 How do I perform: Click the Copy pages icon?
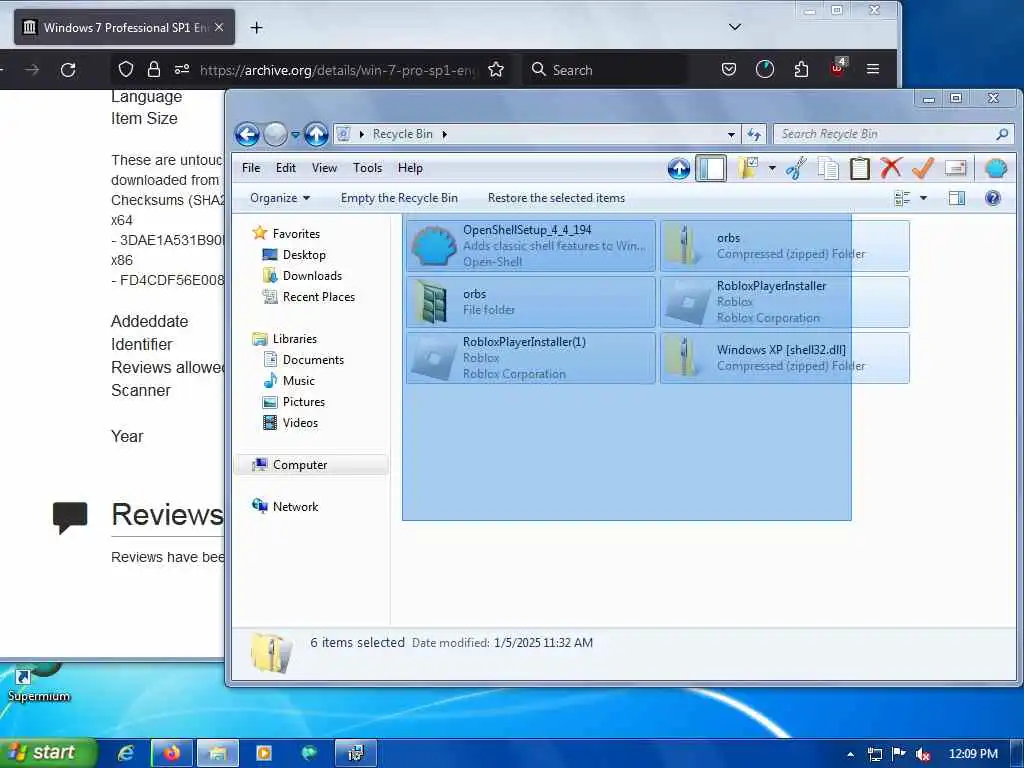(x=829, y=168)
